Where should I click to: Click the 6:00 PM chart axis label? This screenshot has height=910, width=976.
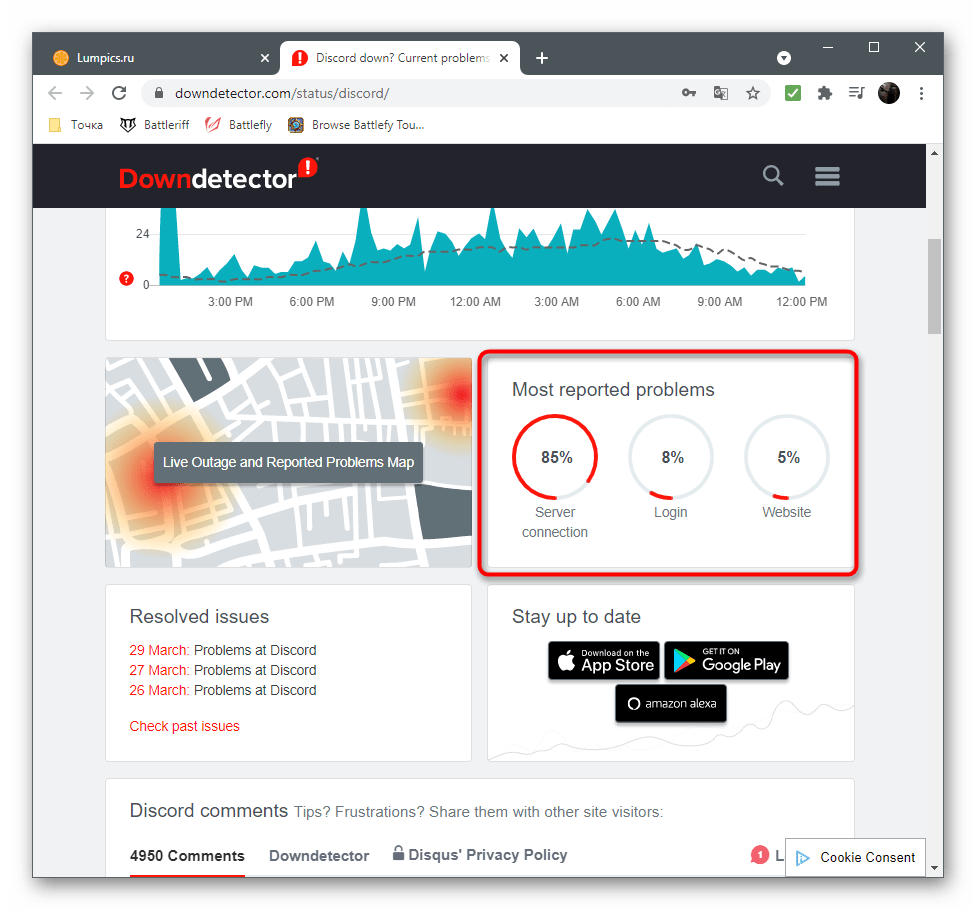[x=311, y=302]
